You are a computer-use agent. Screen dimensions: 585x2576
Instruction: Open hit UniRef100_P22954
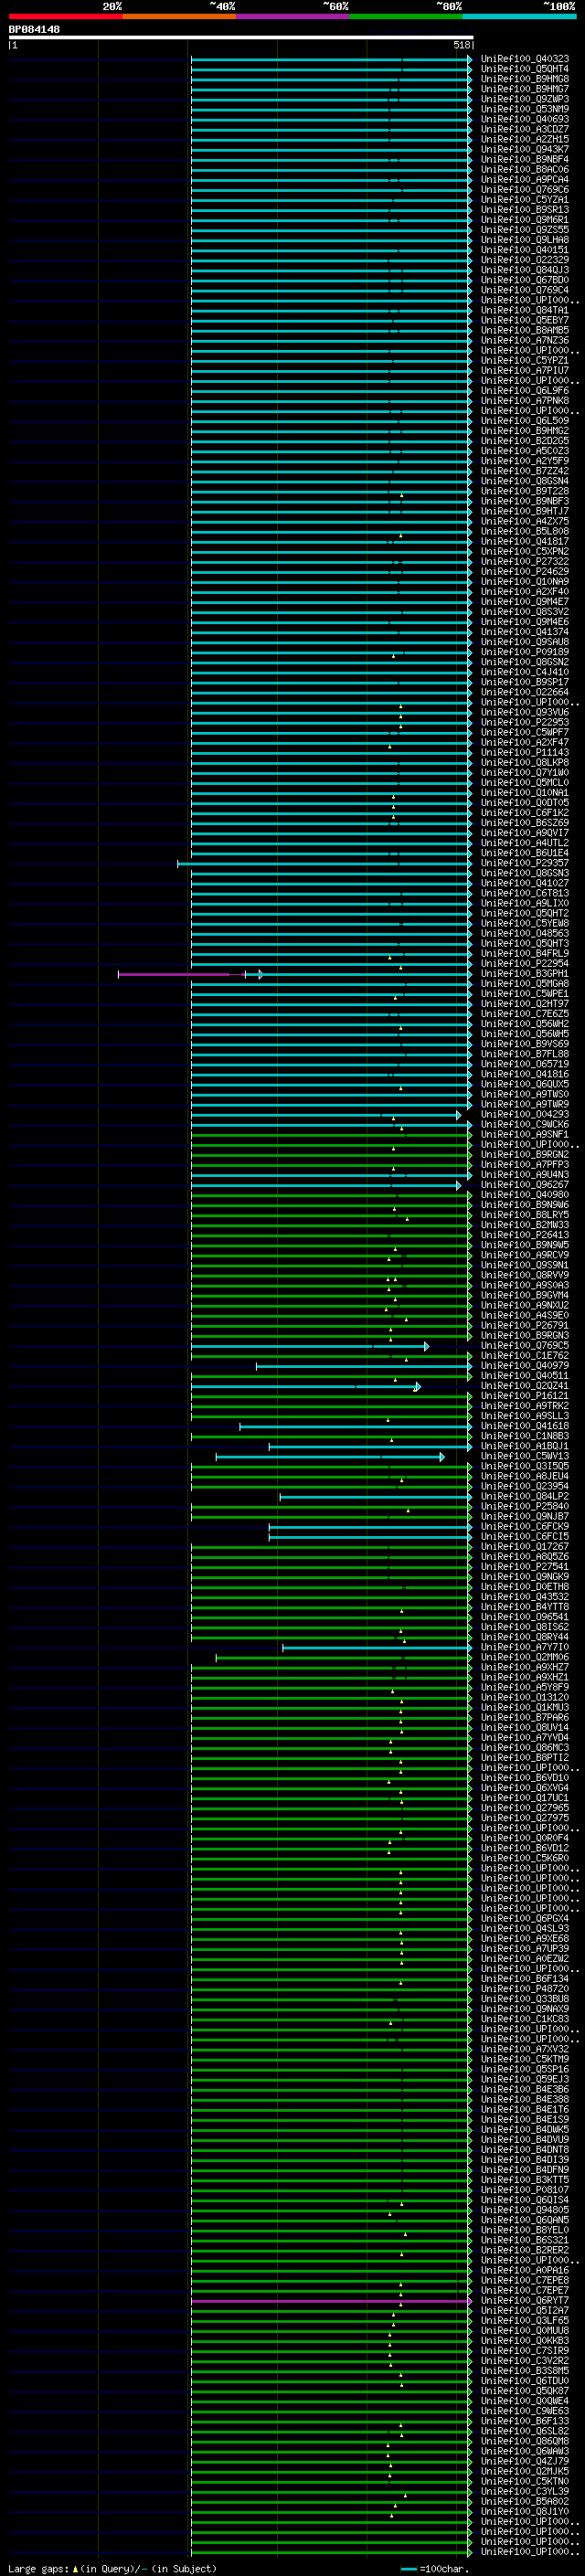click(x=525, y=964)
